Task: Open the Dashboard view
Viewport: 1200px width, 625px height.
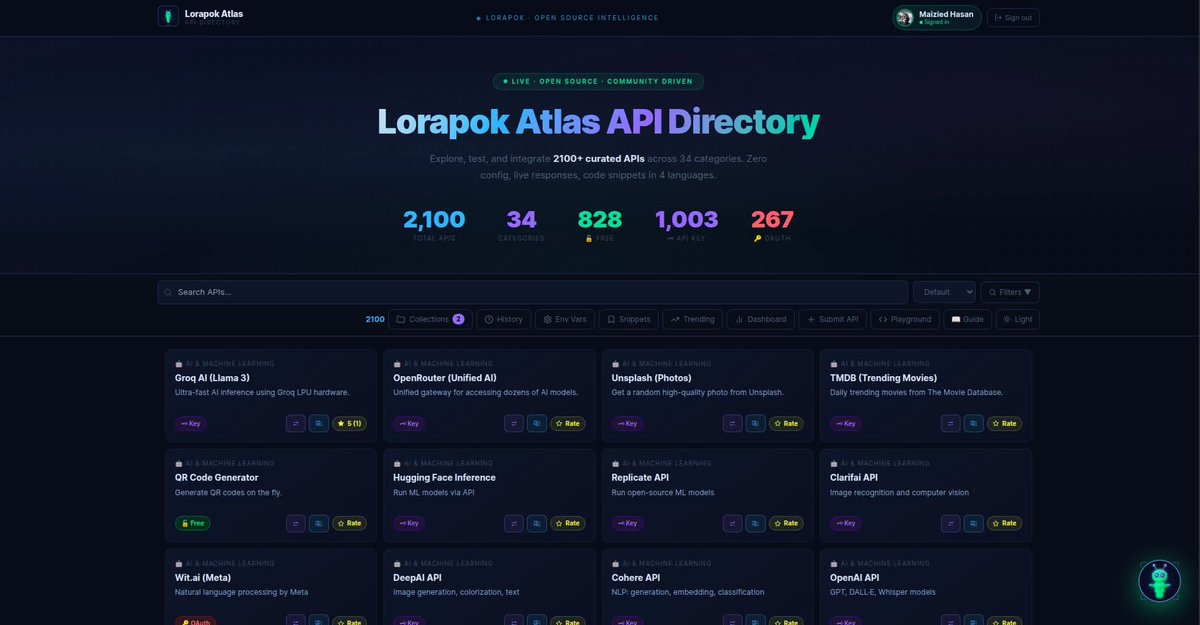Action: 760,319
